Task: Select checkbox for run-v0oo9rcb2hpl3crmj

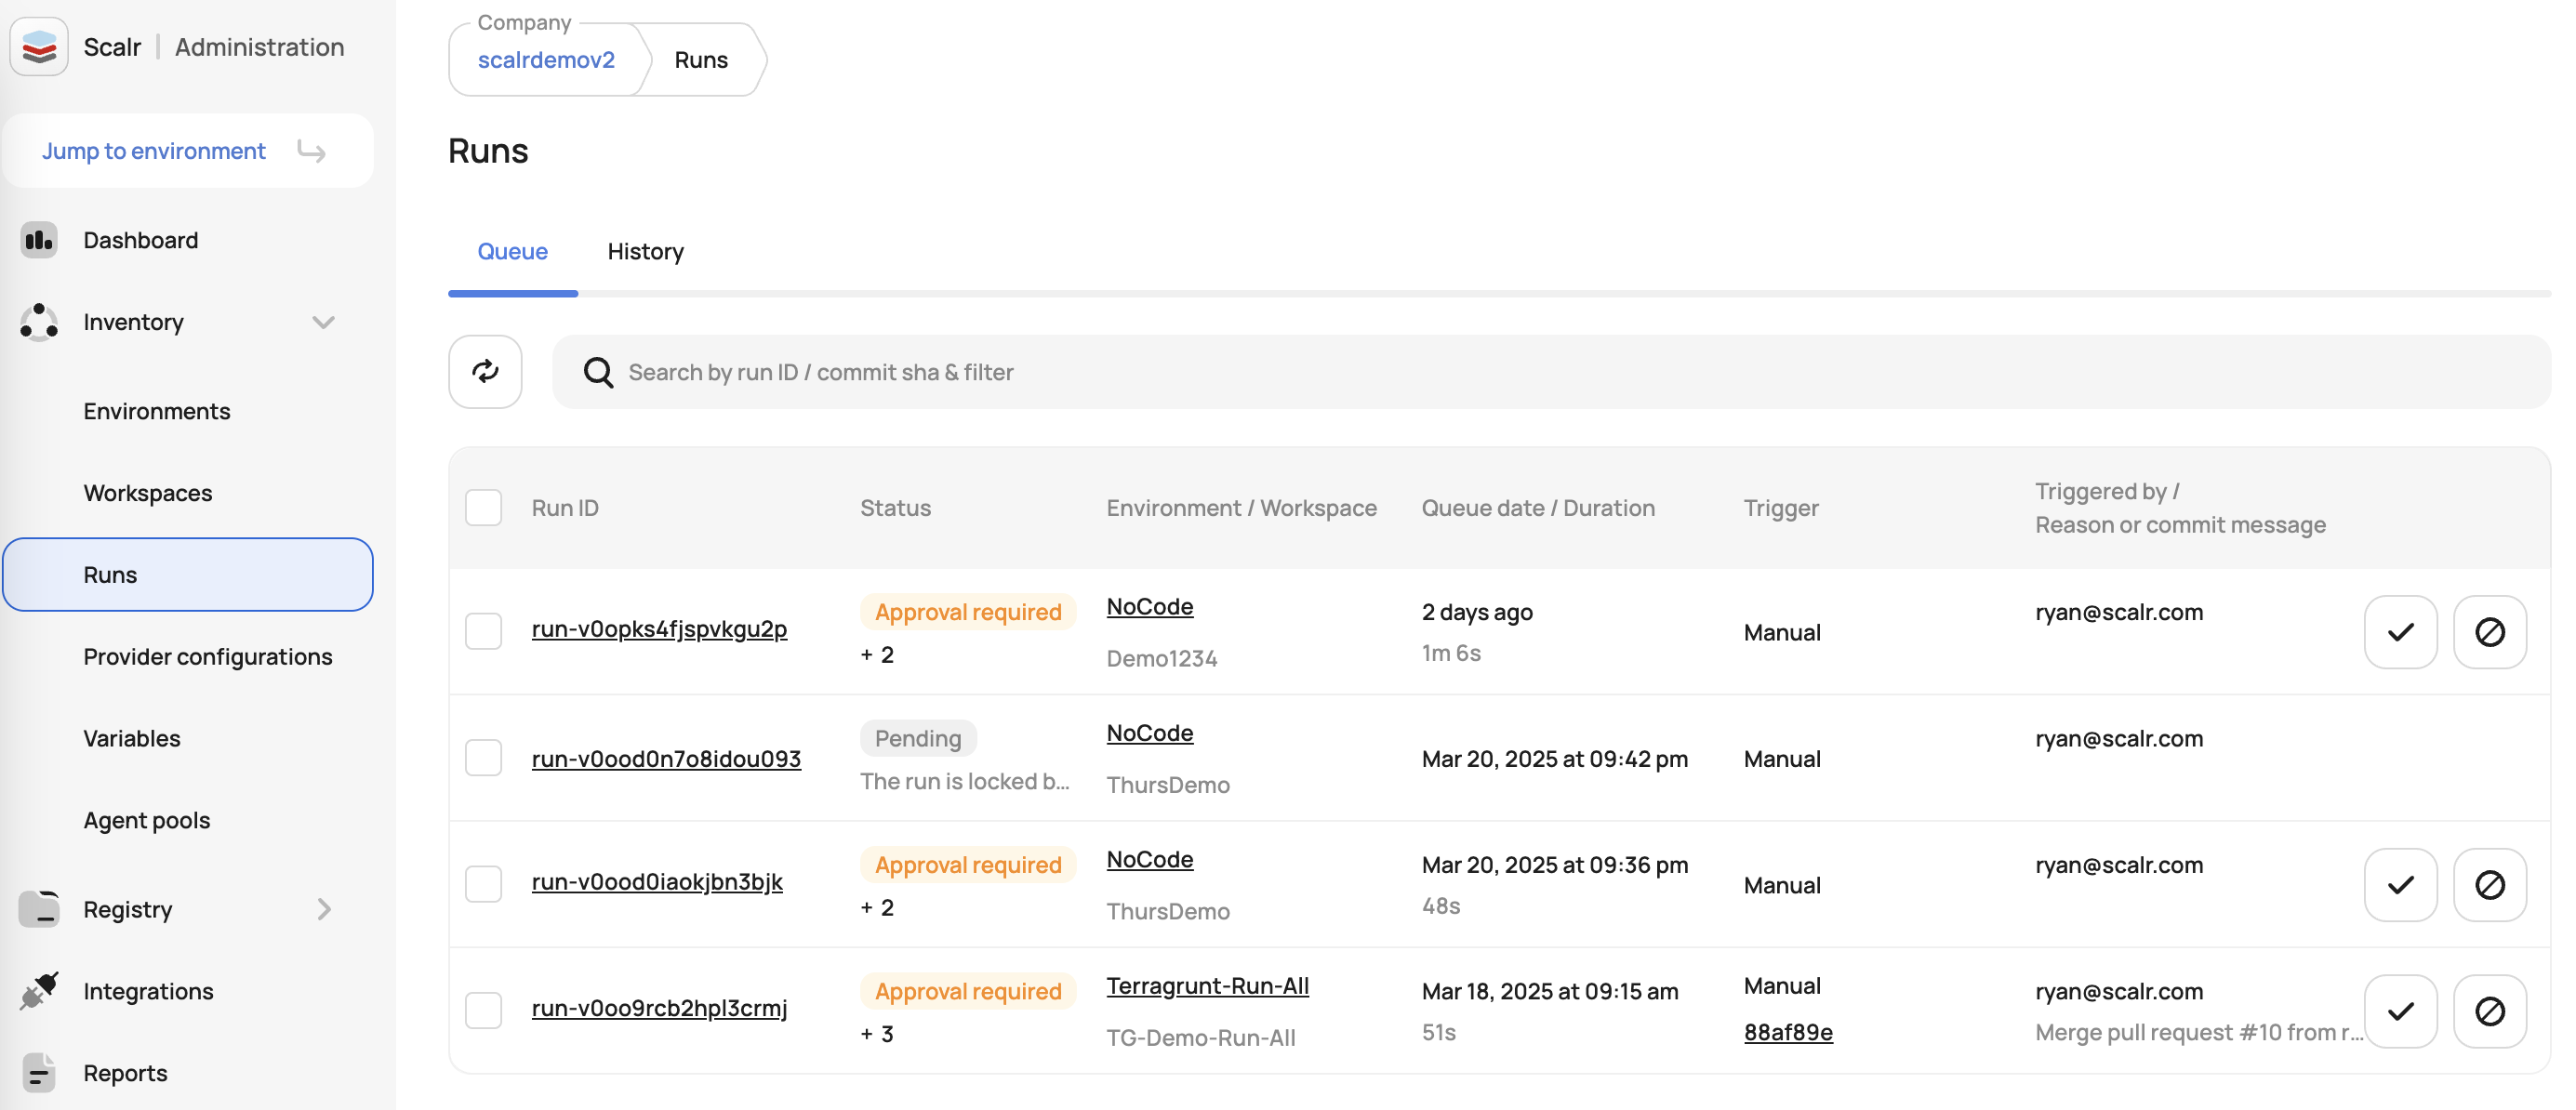Action: pyautogui.click(x=484, y=1010)
